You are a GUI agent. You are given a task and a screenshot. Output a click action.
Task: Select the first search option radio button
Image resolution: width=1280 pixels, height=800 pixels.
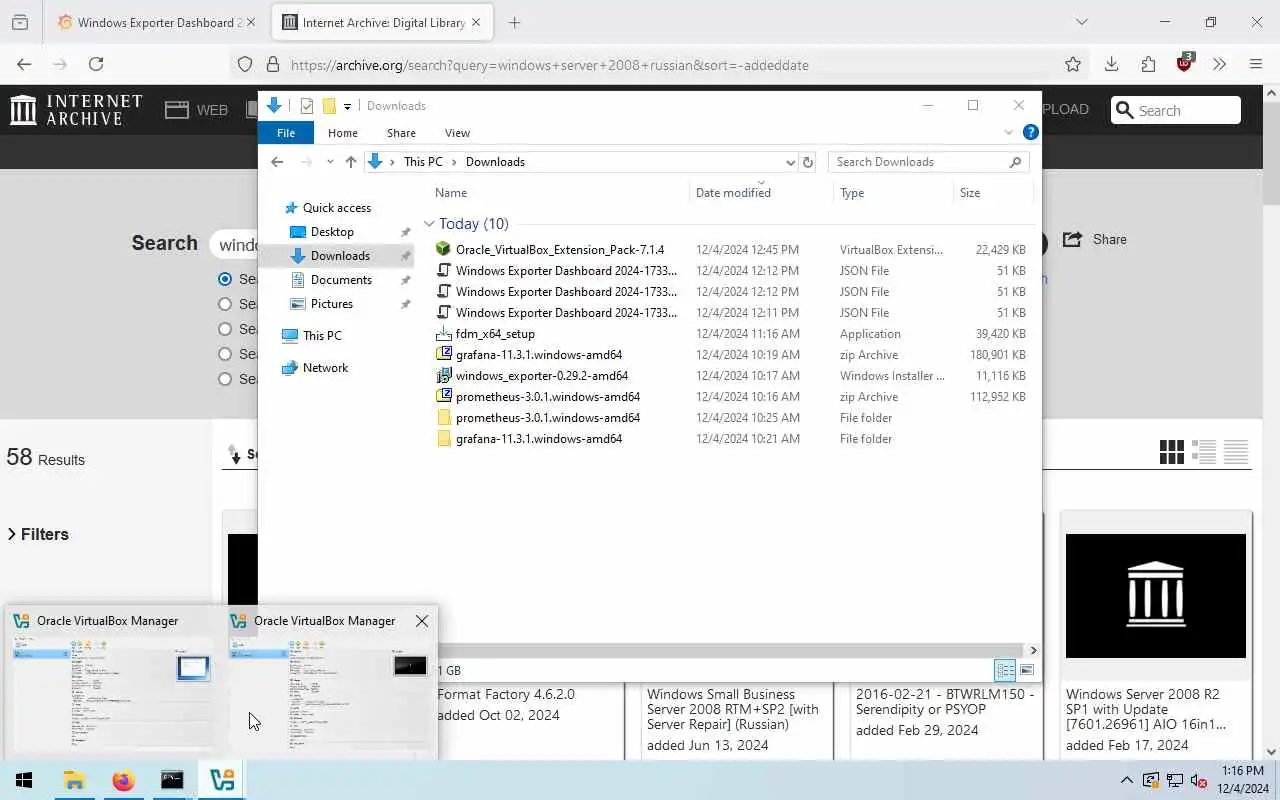(x=225, y=279)
